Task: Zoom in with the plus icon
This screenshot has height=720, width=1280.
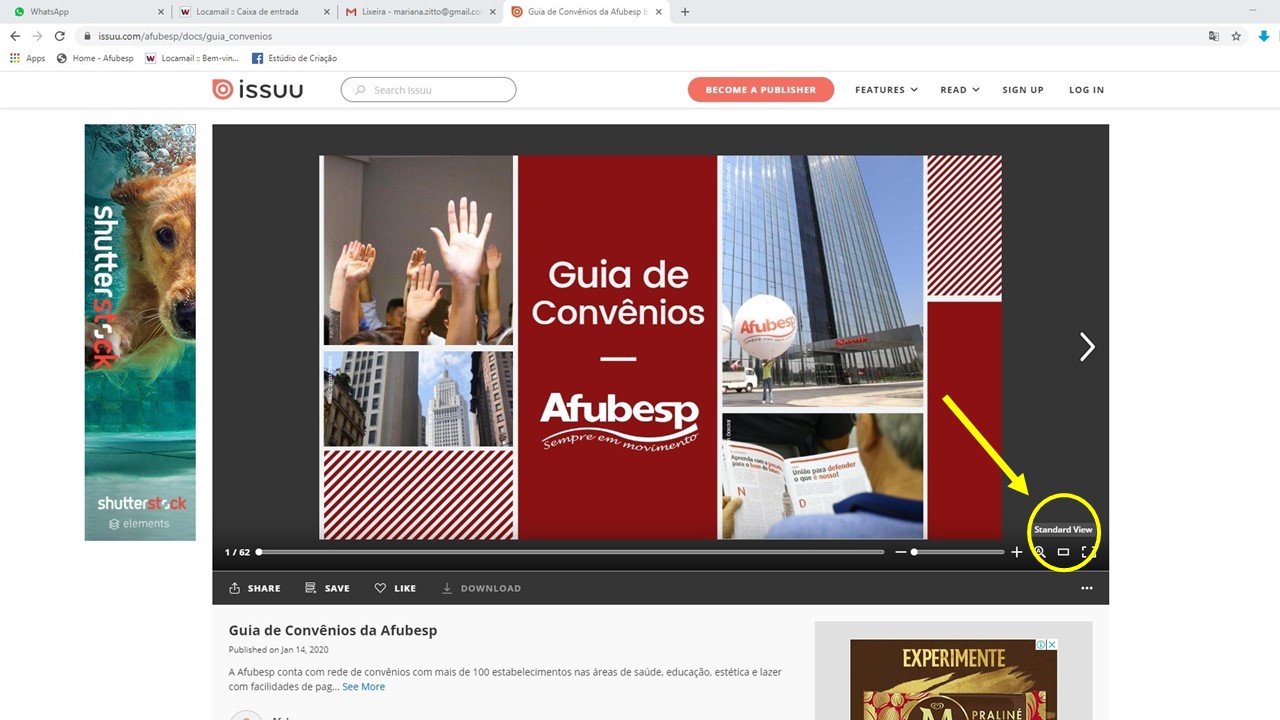Action: [x=1017, y=552]
